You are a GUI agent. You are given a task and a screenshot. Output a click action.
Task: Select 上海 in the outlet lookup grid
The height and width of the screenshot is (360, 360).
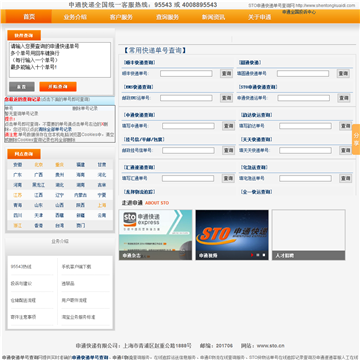102,205
